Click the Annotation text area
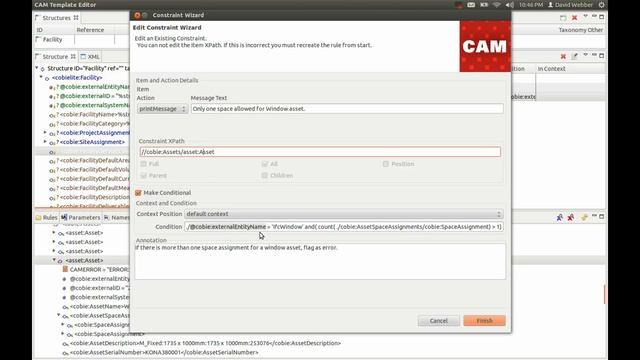The image size is (640, 360). (x=320, y=261)
